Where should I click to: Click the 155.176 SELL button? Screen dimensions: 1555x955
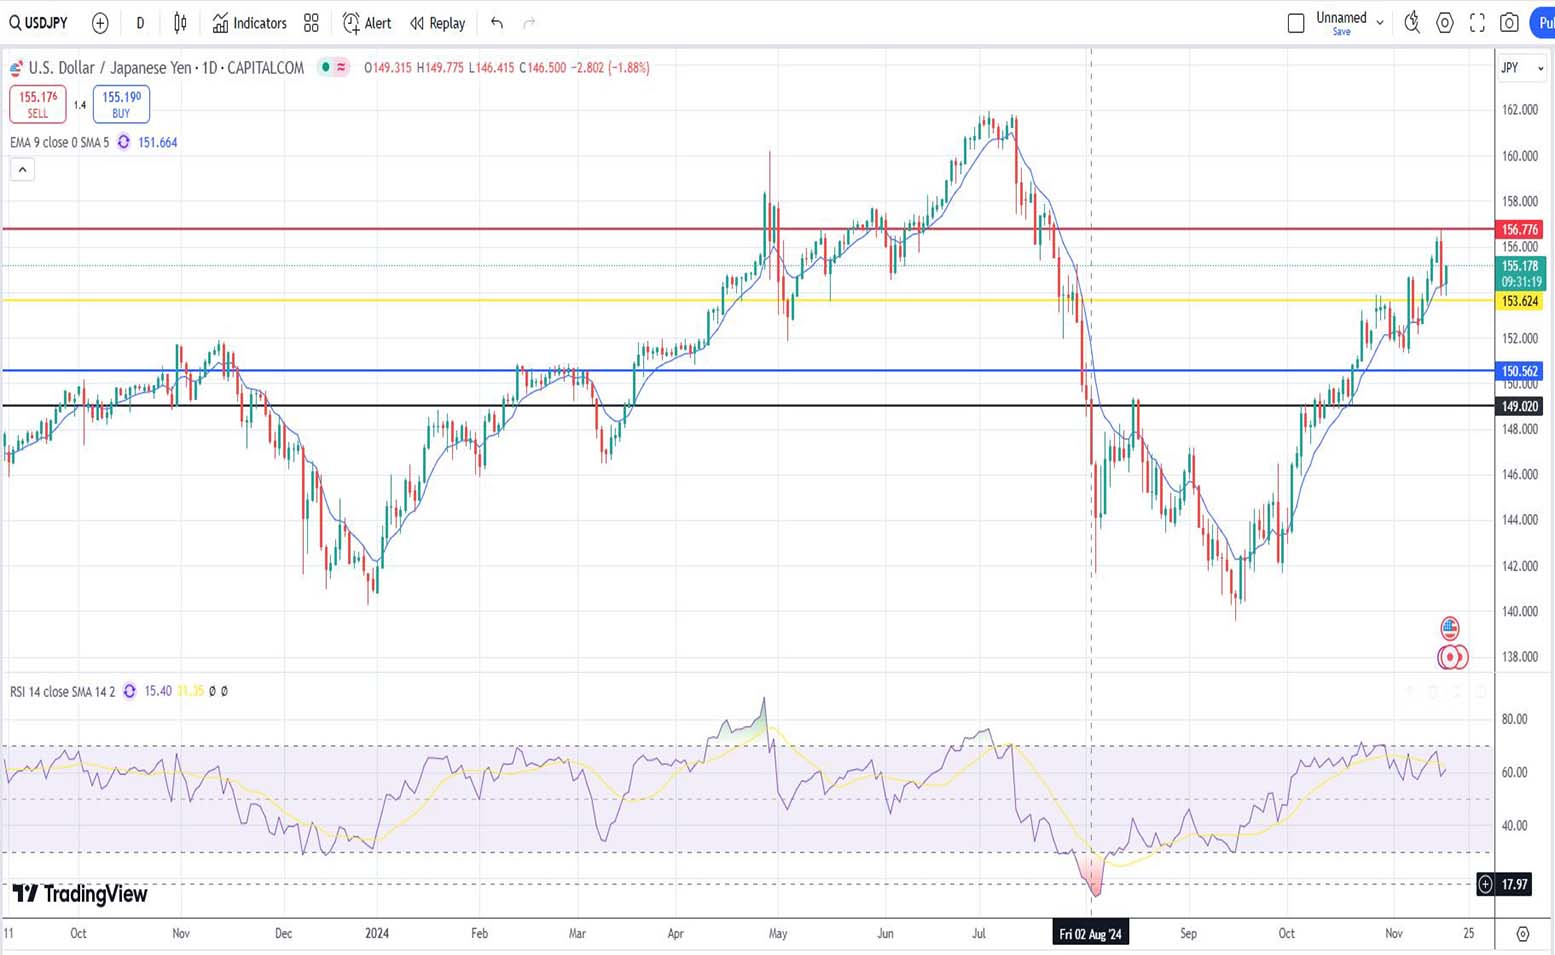coord(38,104)
